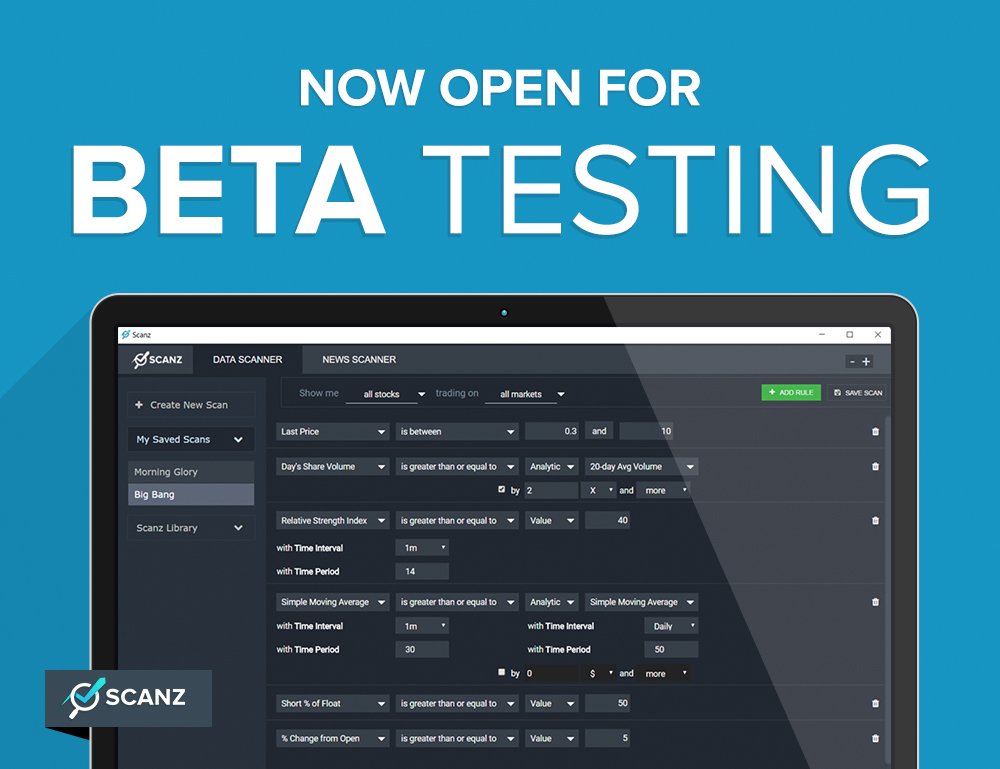The image size is (1000, 769).
Task: Click the Last Price minimum field 0.3
Action: [x=552, y=432]
